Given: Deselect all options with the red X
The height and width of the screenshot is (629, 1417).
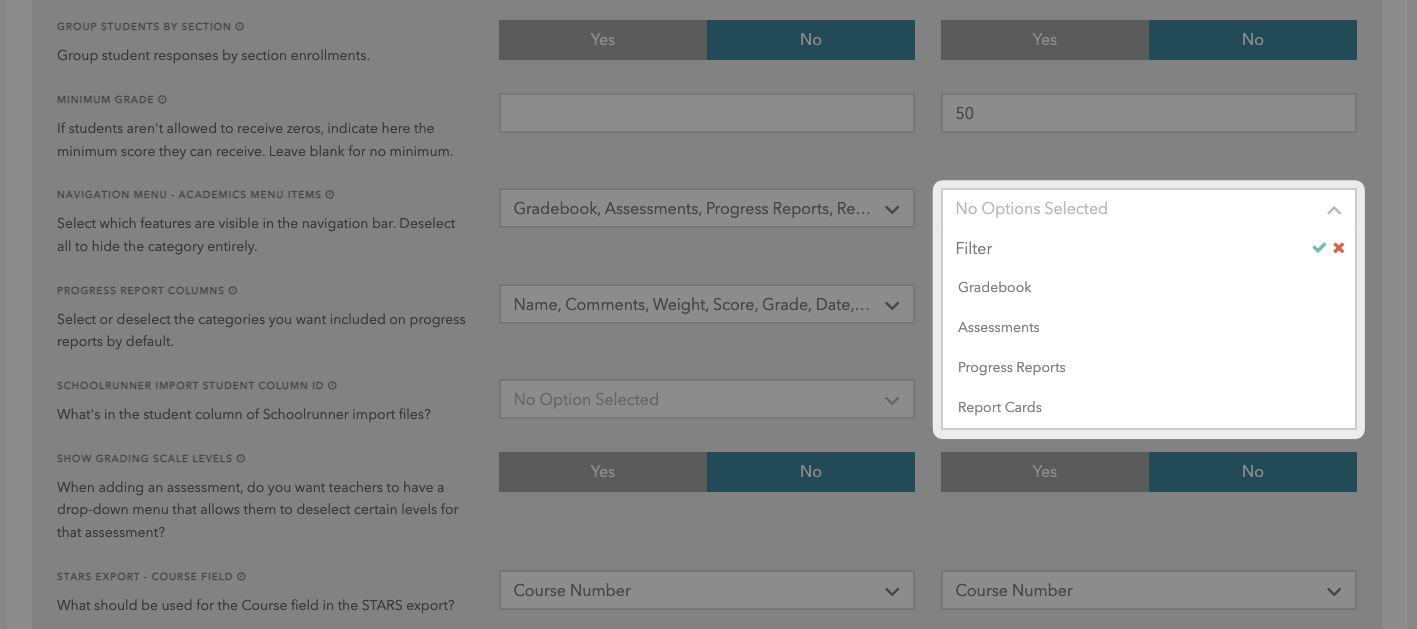Looking at the screenshot, I should pyautogui.click(x=1339, y=248).
